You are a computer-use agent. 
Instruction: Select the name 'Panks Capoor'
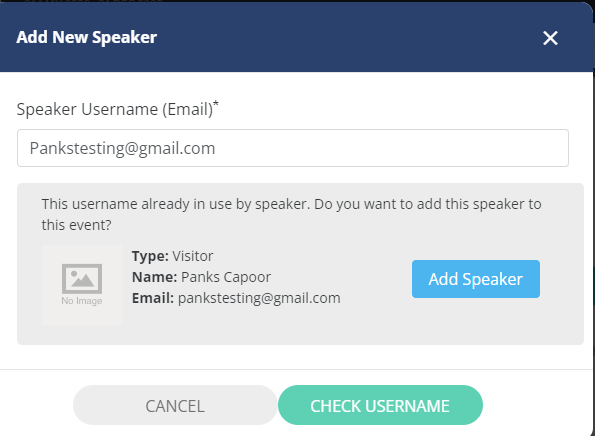226,277
